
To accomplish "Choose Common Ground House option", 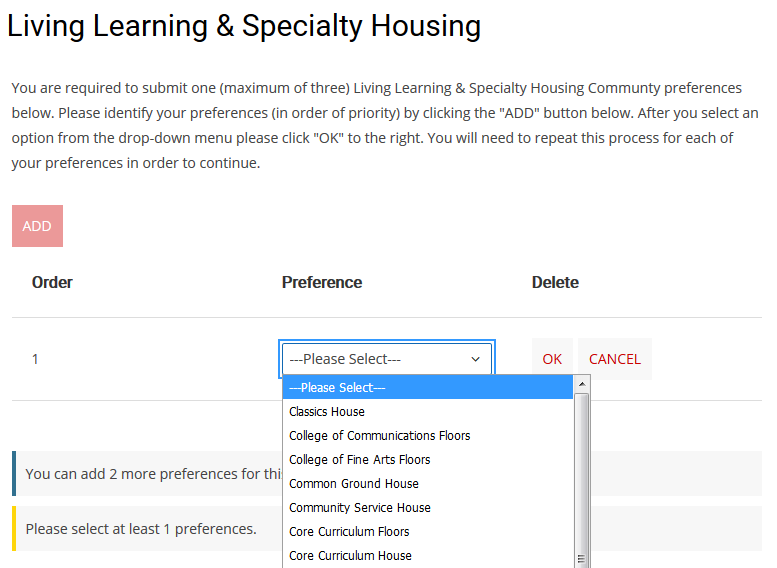I will click(x=354, y=484).
